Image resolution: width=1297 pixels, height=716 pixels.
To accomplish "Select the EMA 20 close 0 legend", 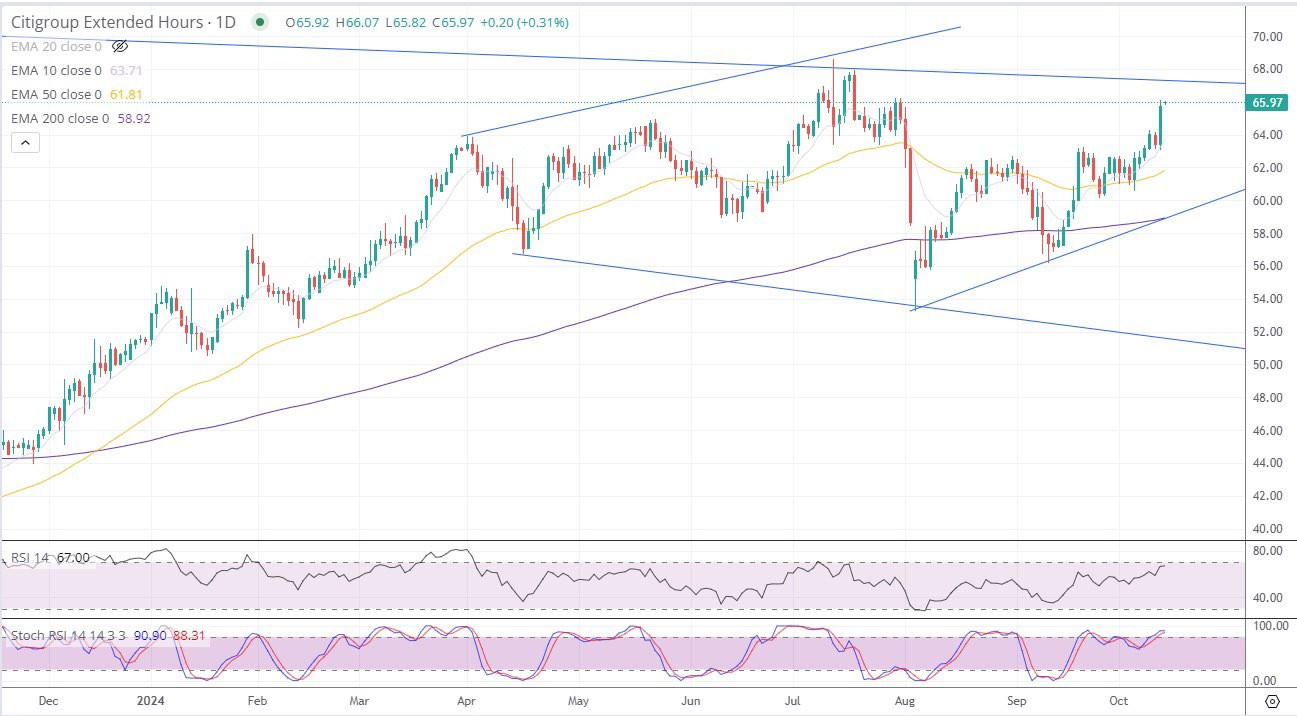I will pos(56,46).
